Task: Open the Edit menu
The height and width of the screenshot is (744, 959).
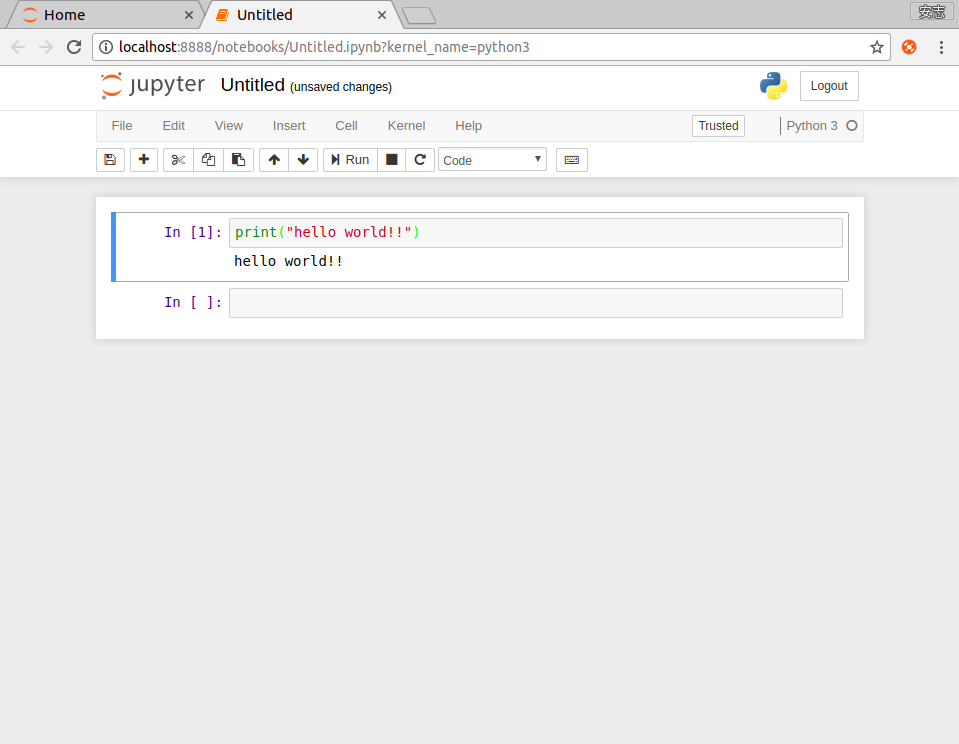Action: [x=174, y=125]
